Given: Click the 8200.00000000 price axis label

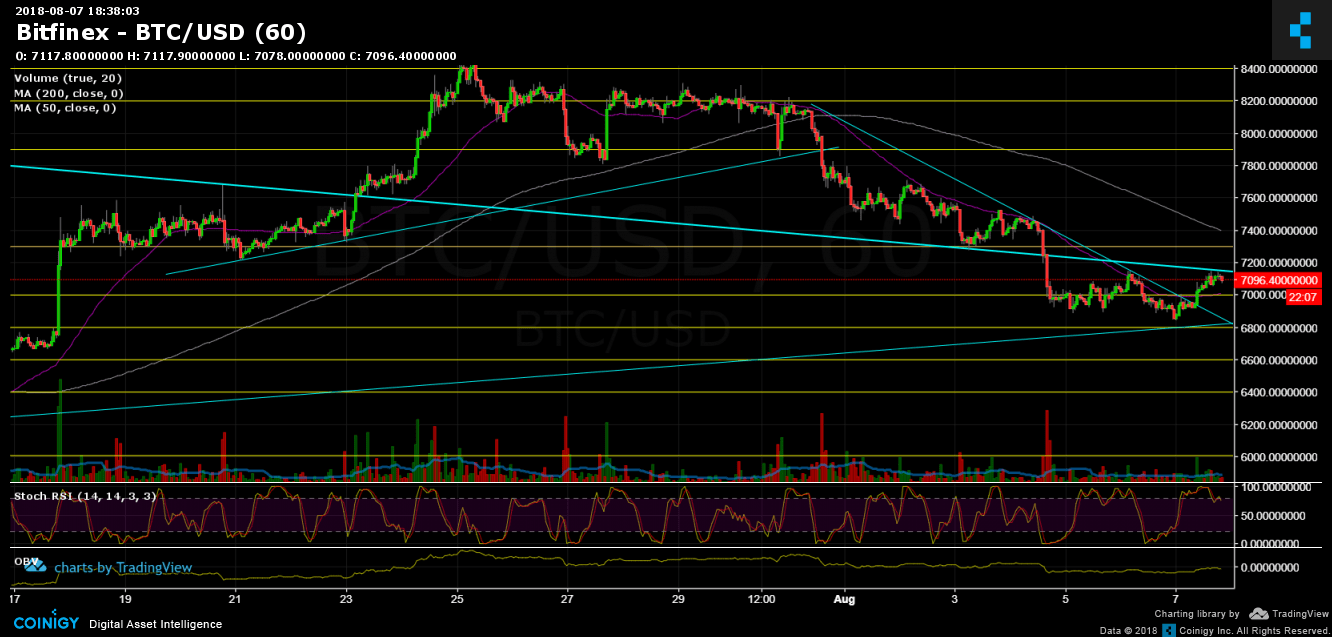Looking at the screenshot, I should pos(1281,101).
